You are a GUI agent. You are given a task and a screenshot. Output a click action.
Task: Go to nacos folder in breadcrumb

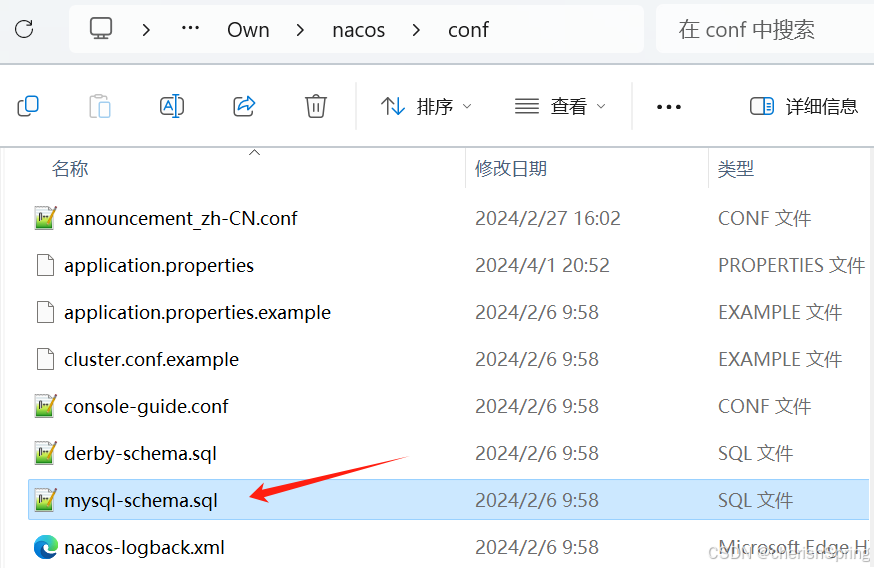pos(358,30)
